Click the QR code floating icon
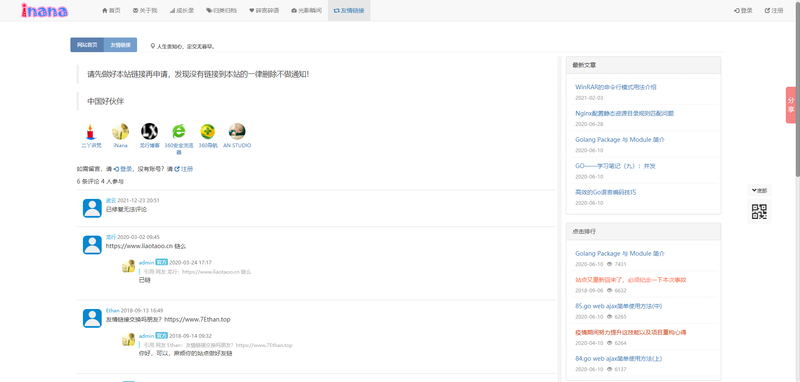 [759, 211]
